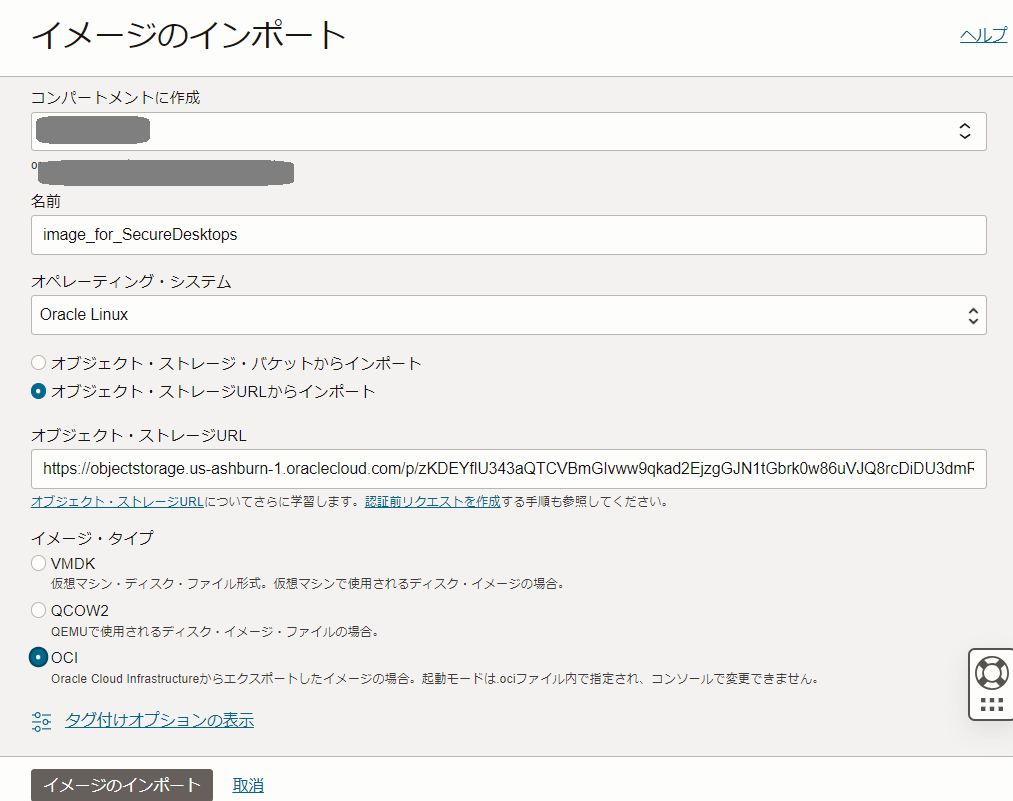This screenshot has height=801, width=1013.
Task: Select オブジェクト・ストレージURLからインポート radio button
Action: [x=38, y=391]
